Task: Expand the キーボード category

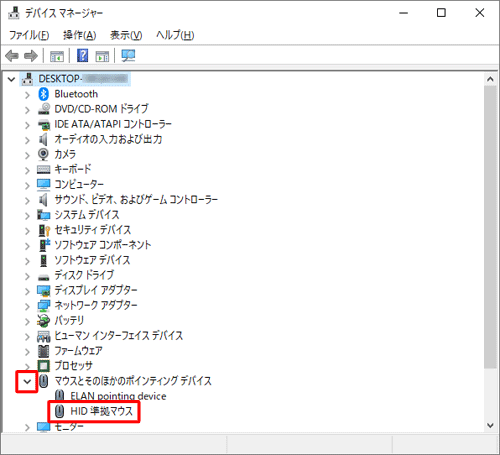Action: point(27,170)
